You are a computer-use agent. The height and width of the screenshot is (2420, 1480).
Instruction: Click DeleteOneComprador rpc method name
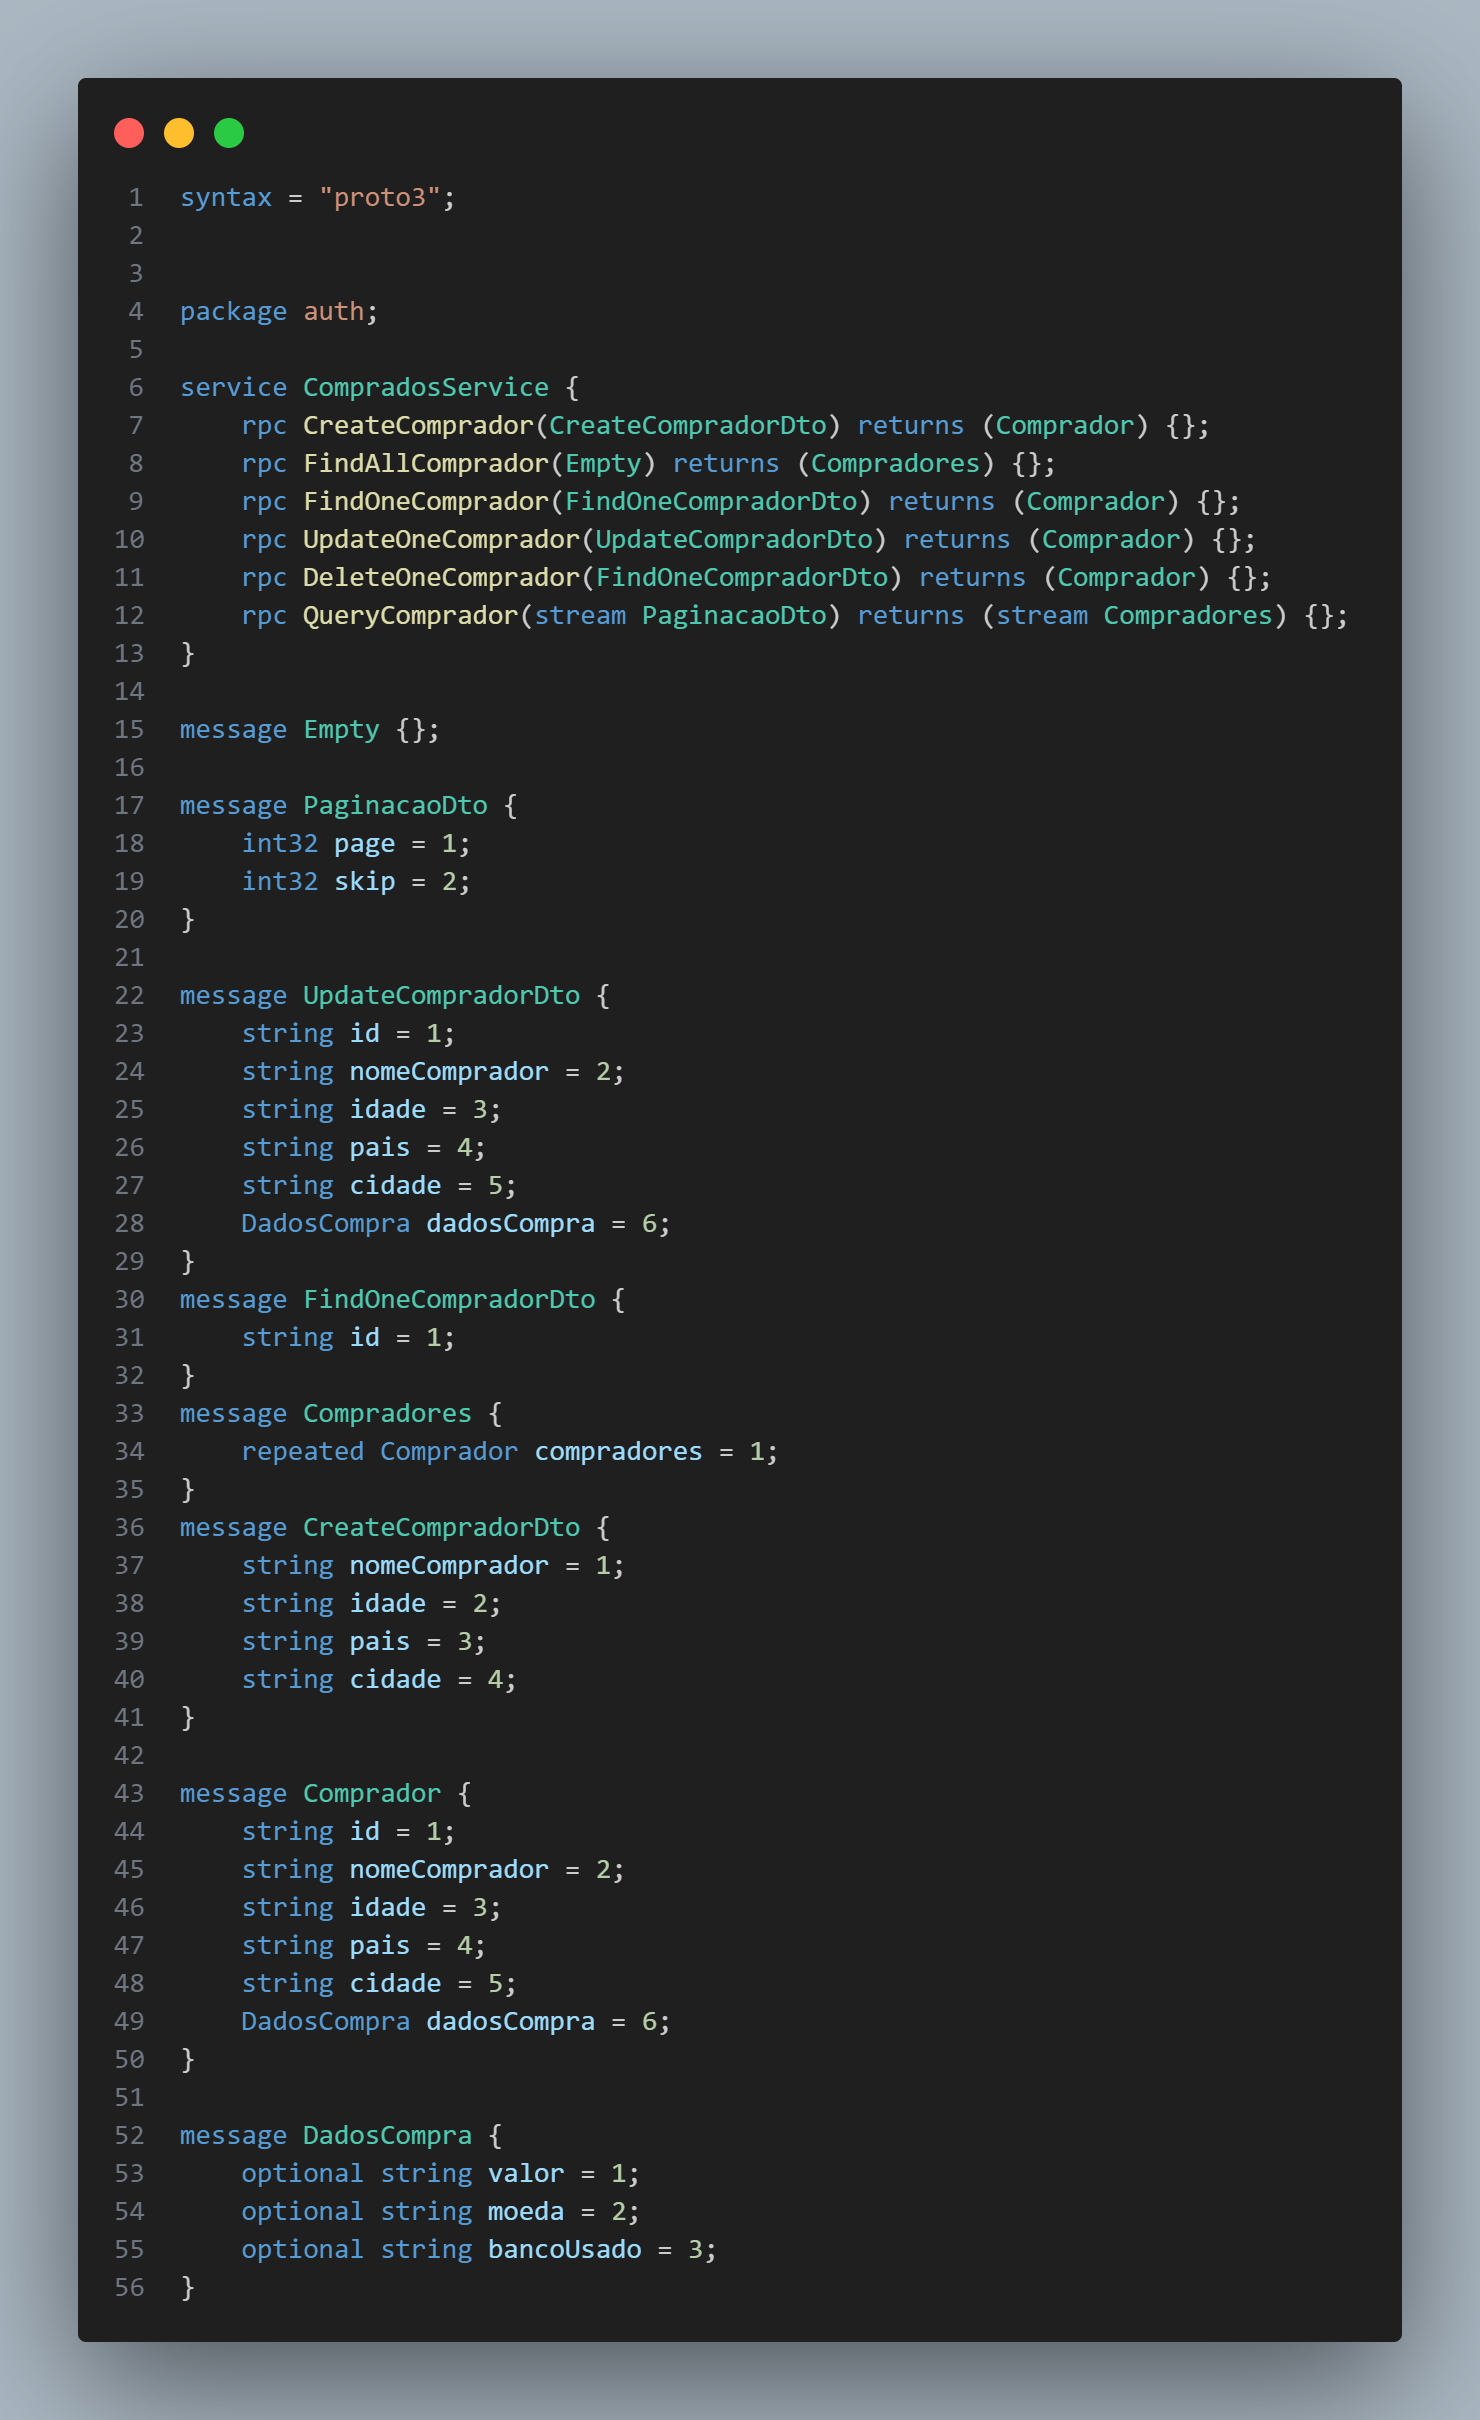tap(441, 577)
